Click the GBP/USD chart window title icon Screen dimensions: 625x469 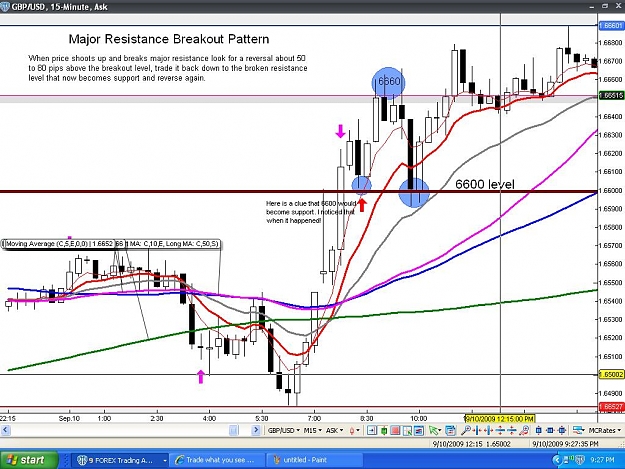[x=4, y=6]
